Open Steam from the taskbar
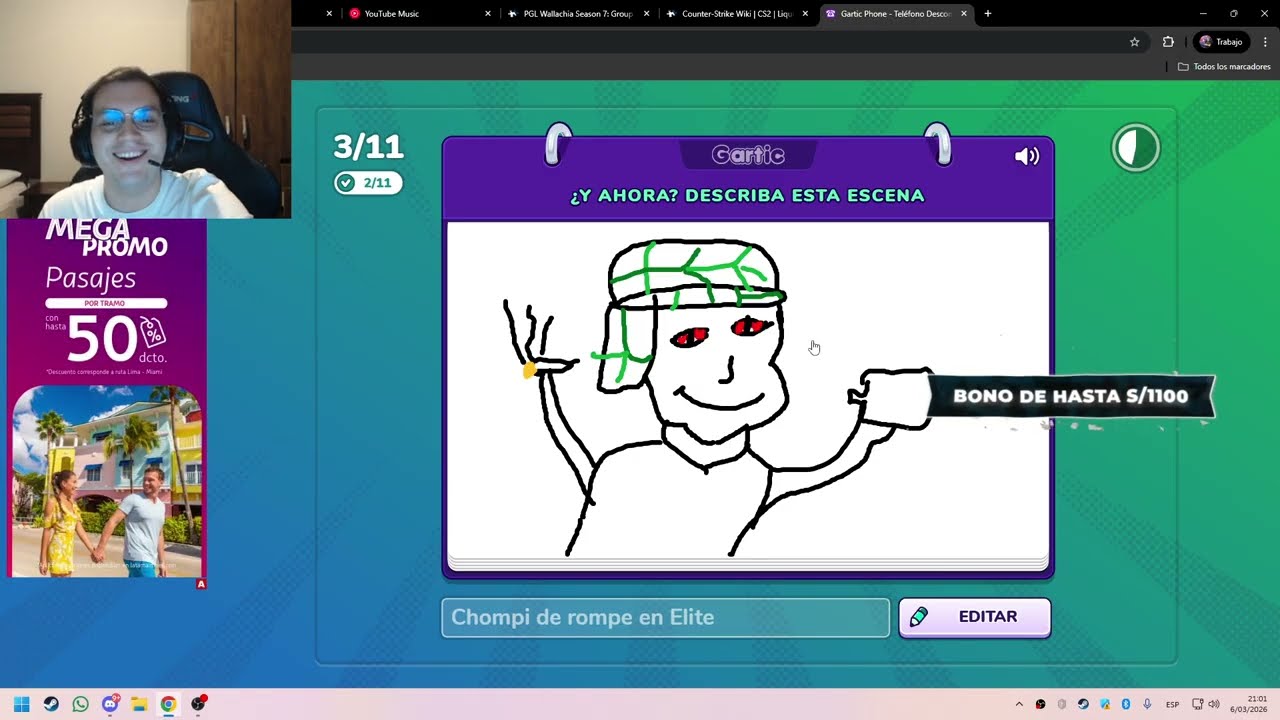 coord(51,704)
